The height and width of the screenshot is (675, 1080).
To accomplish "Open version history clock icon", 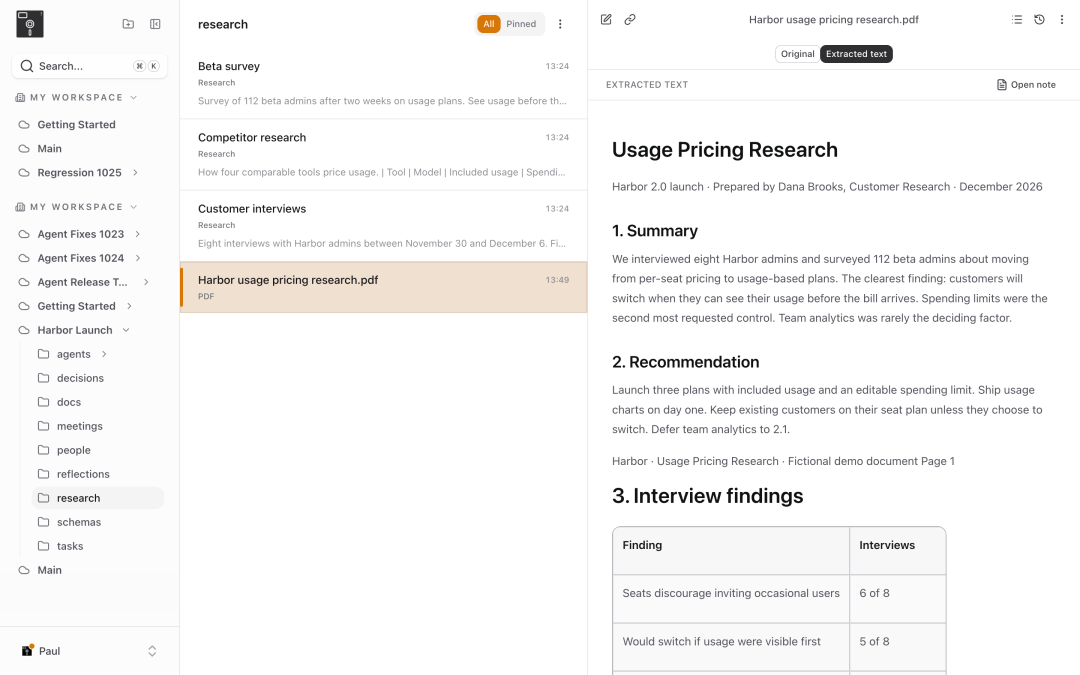I will click(x=1039, y=19).
